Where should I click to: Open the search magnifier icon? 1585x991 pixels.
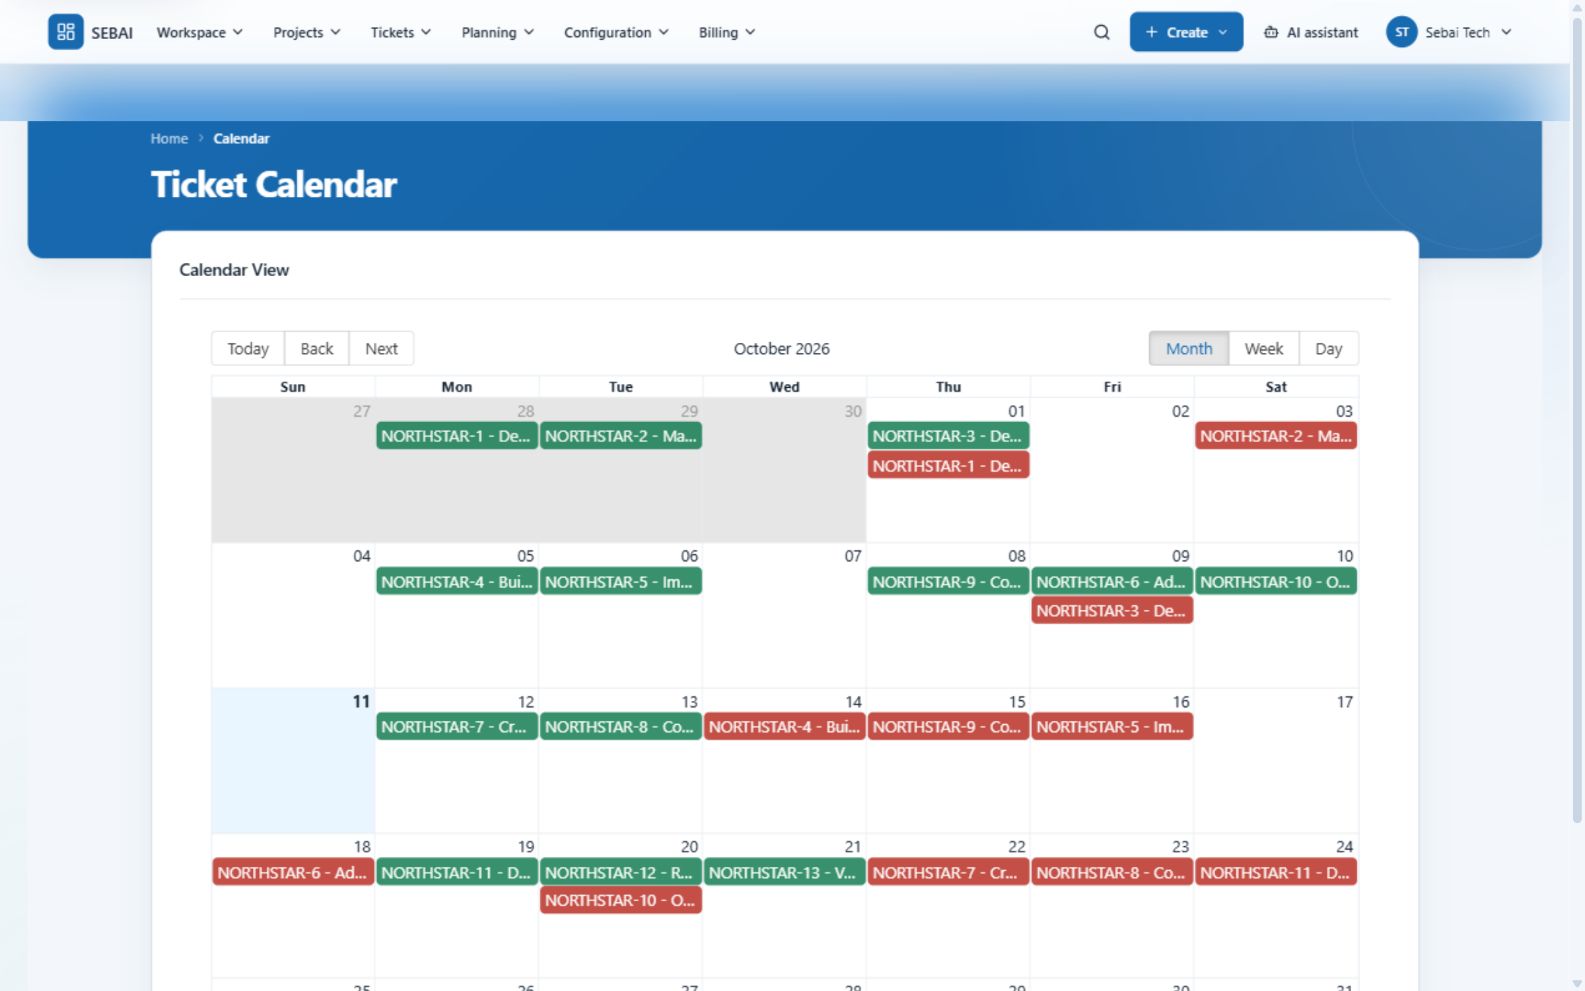[x=1101, y=32]
